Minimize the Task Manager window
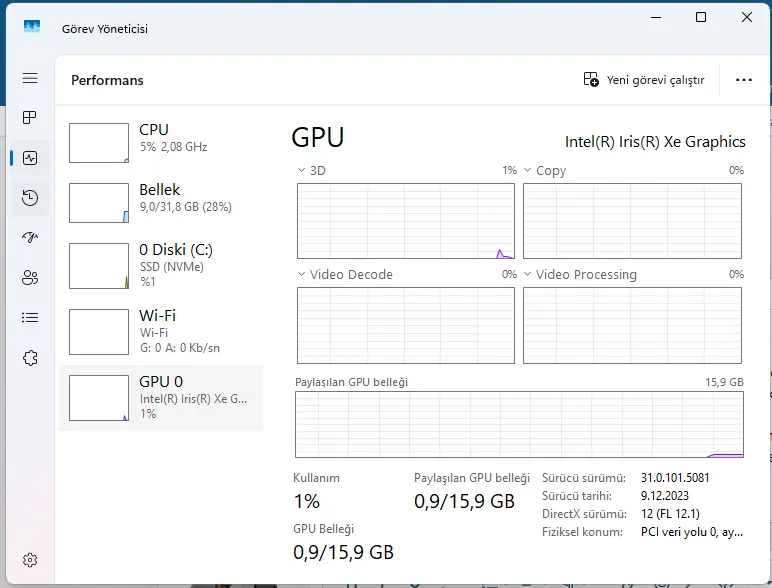Screen dimensions: 772x588 pos(656,17)
